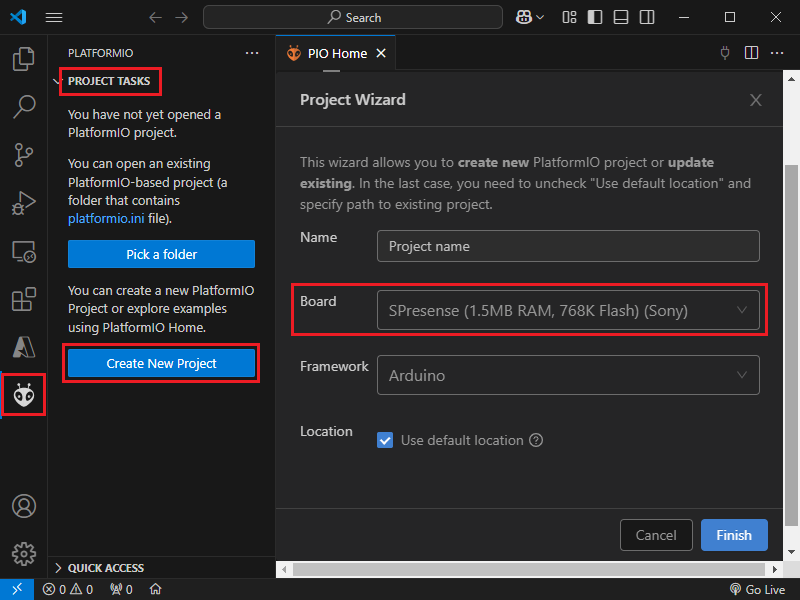Viewport: 800px width, 600px height.
Task: Open the Extensions view icon
Action: click(24, 299)
